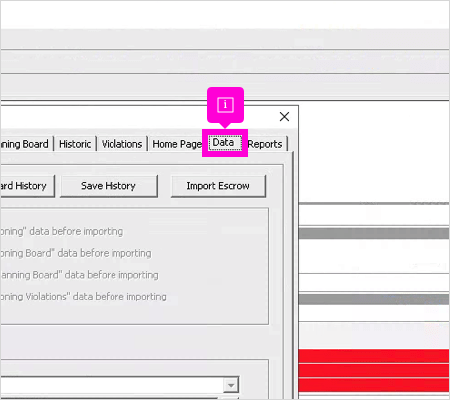Open the Reports tab
450x400 pixels.
[265, 144]
